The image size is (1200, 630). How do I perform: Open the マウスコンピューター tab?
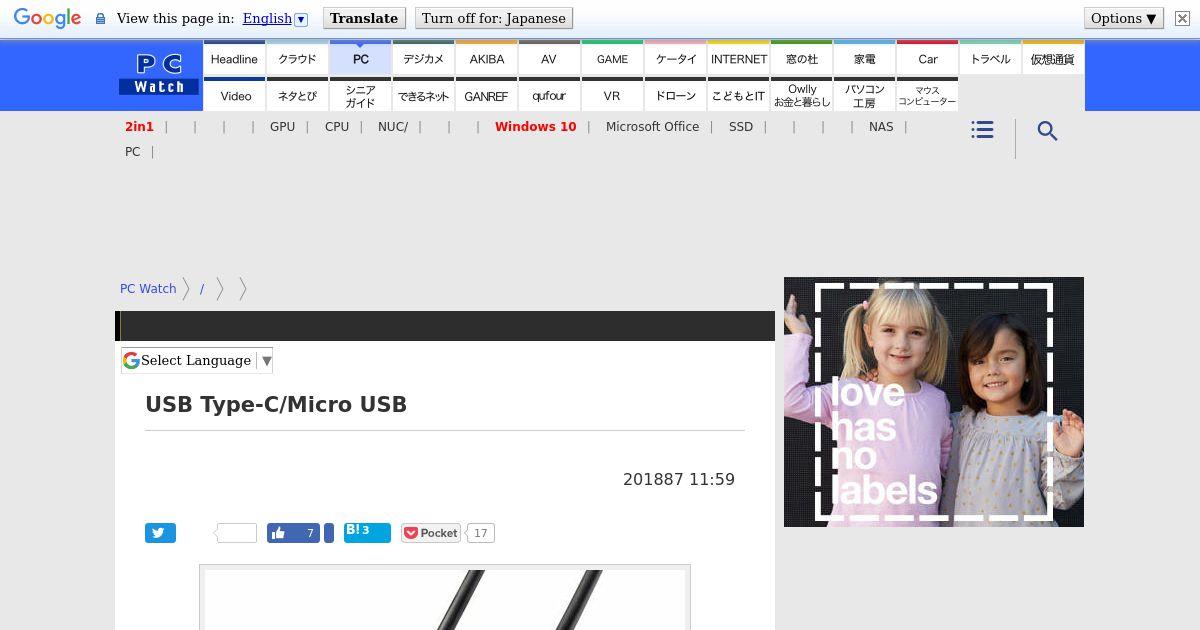927,96
